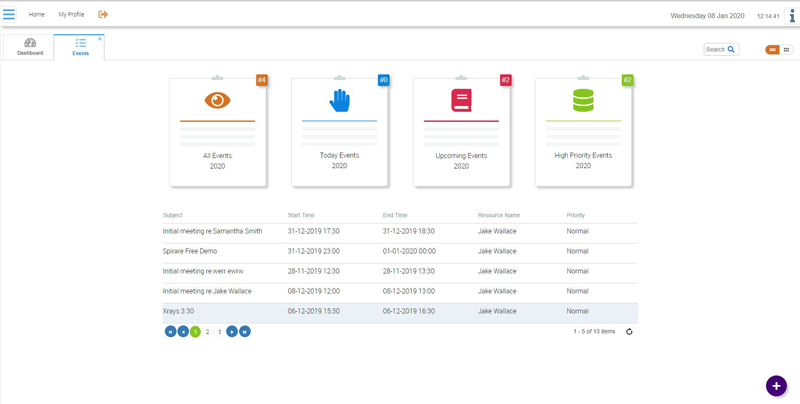Click start time 28-11-2019 12:30

tap(314, 271)
